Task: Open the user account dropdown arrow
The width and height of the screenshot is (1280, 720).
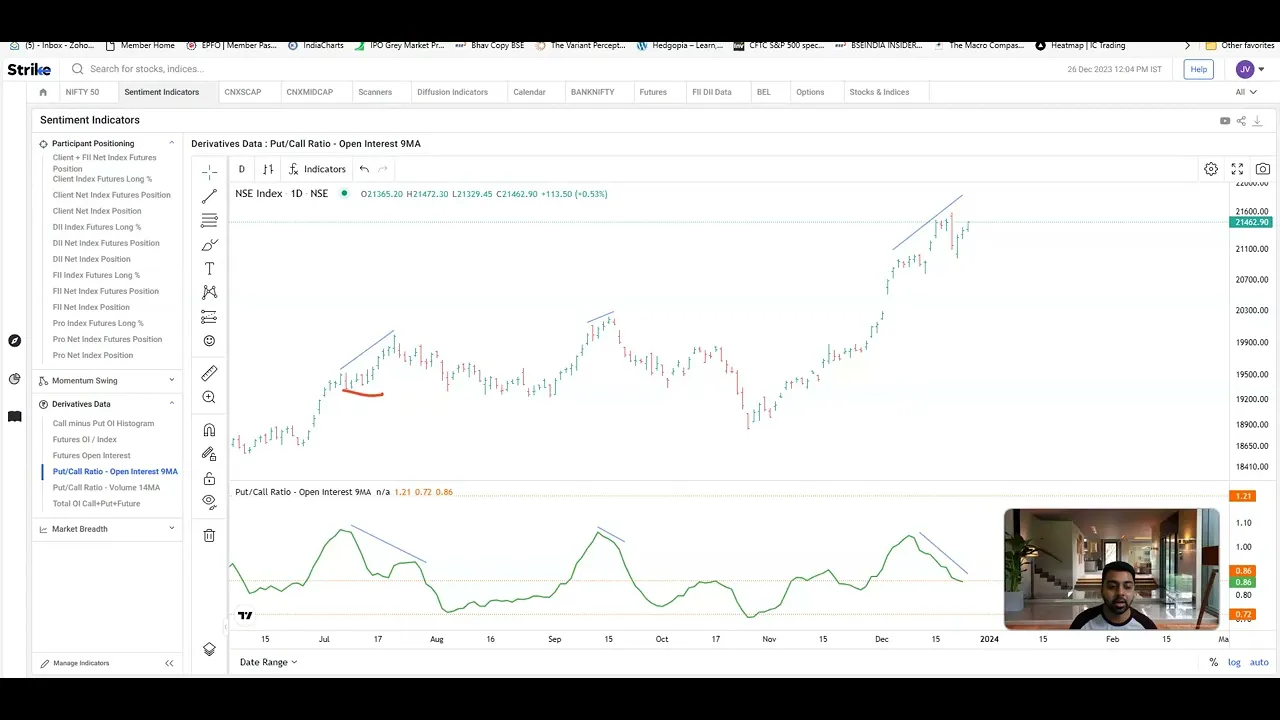Action: coord(1262,69)
